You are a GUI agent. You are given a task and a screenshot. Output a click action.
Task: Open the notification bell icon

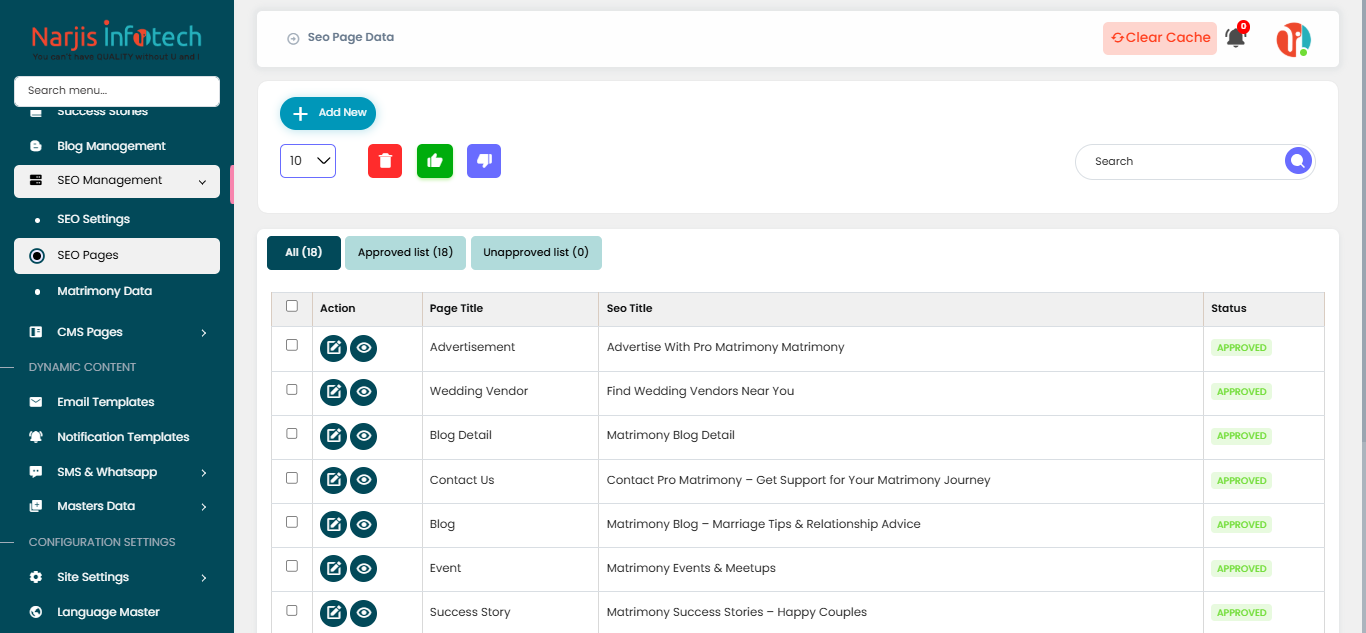[1236, 38]
